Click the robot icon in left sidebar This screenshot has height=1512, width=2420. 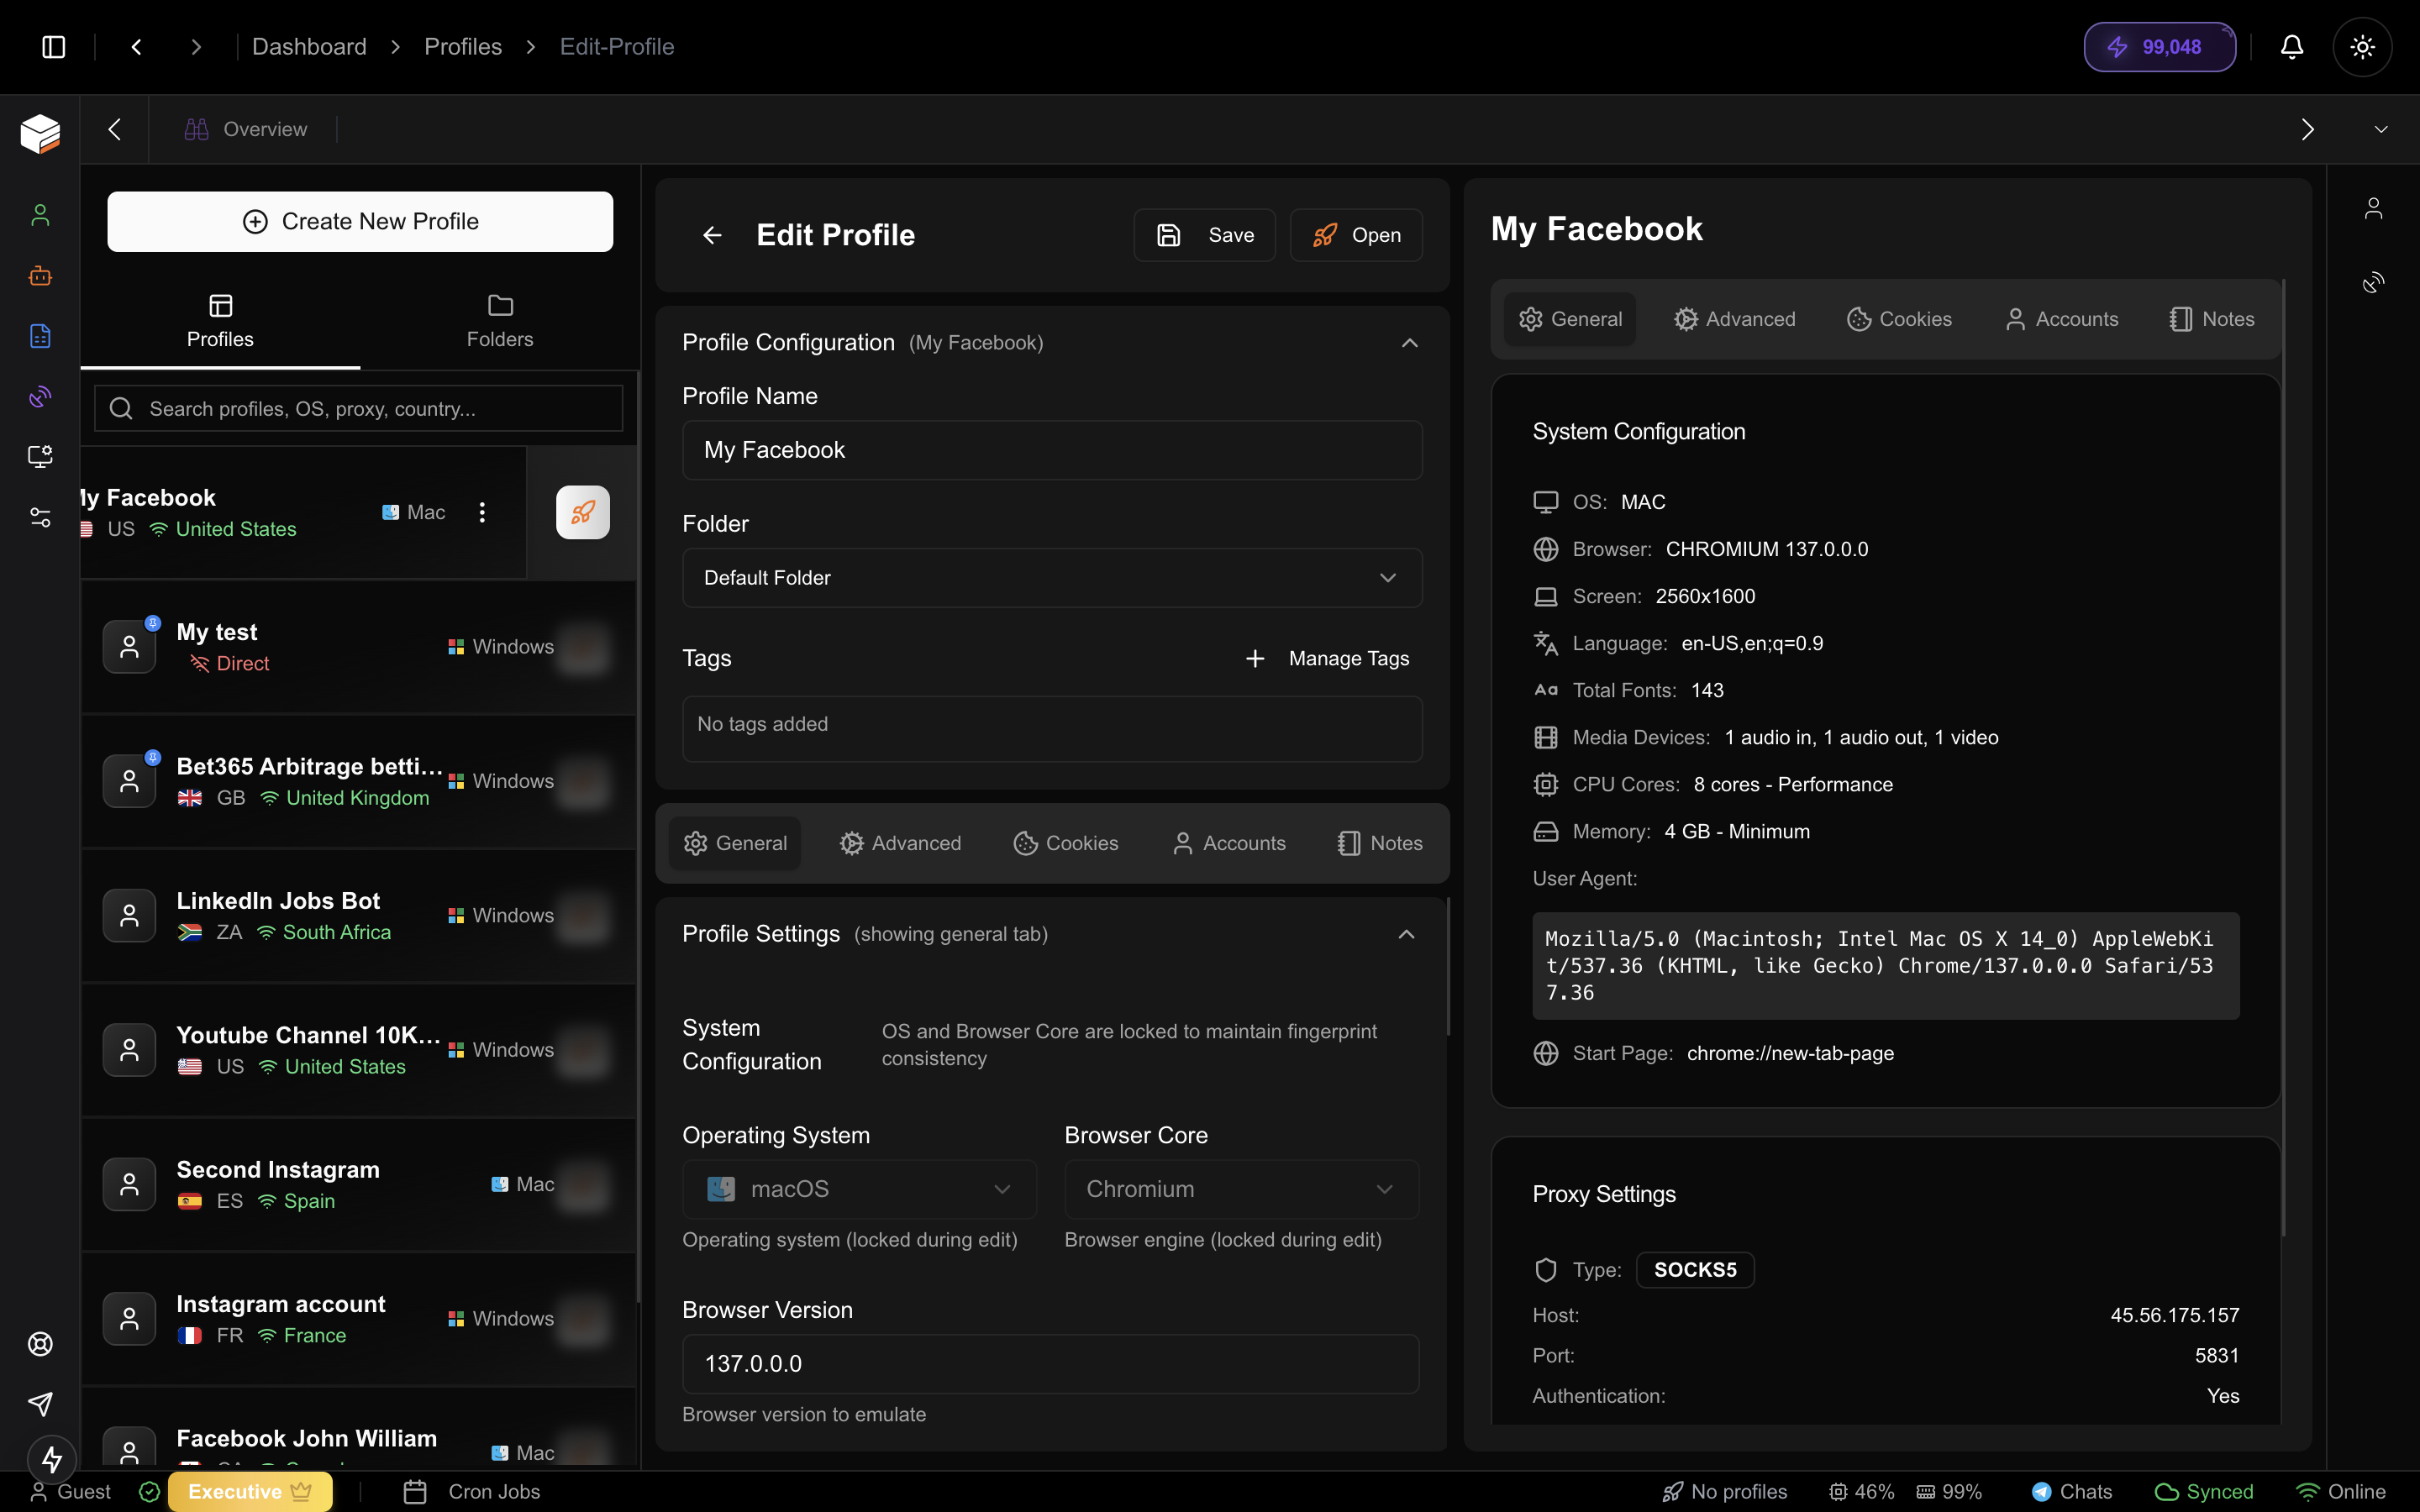pyautogui.click(x=40, y=276)
